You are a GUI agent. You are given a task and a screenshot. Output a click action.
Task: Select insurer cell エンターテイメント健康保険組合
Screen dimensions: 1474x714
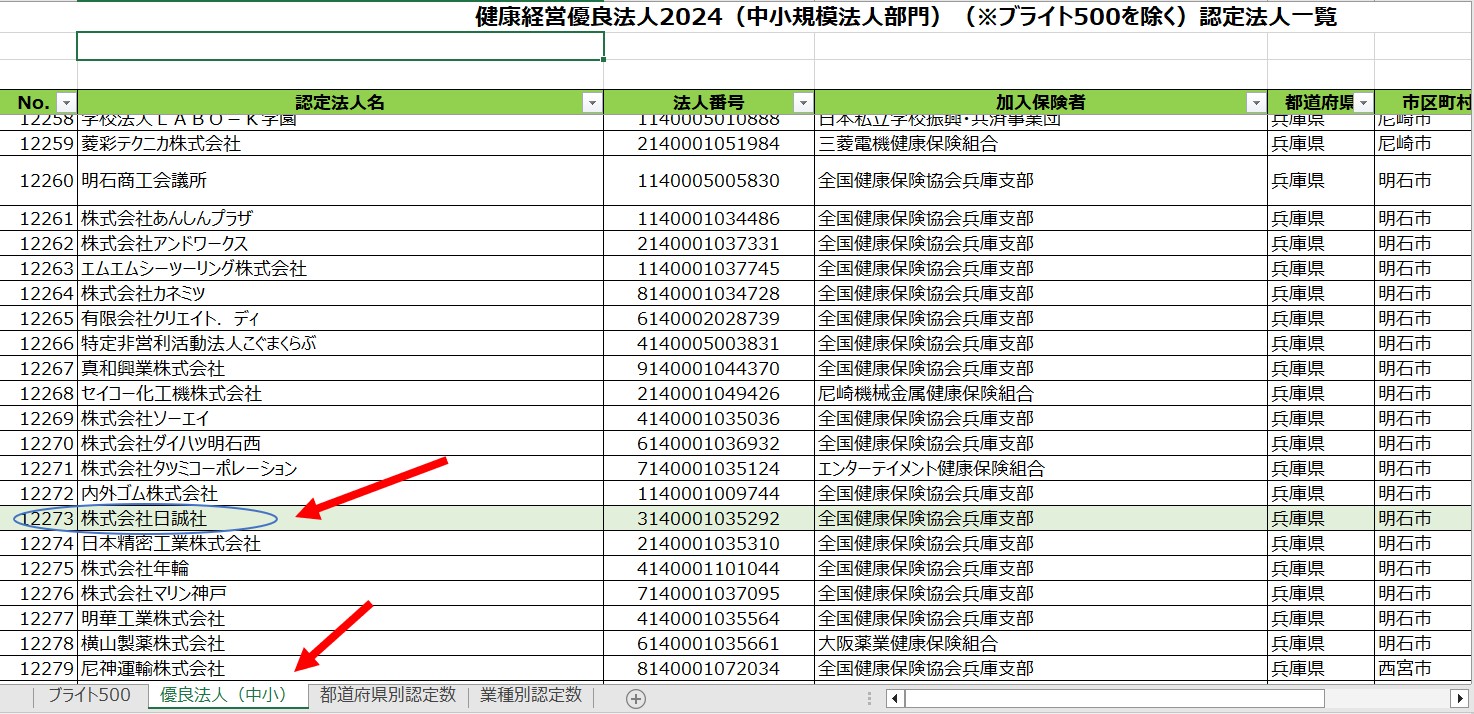(x=1041, y=469)
